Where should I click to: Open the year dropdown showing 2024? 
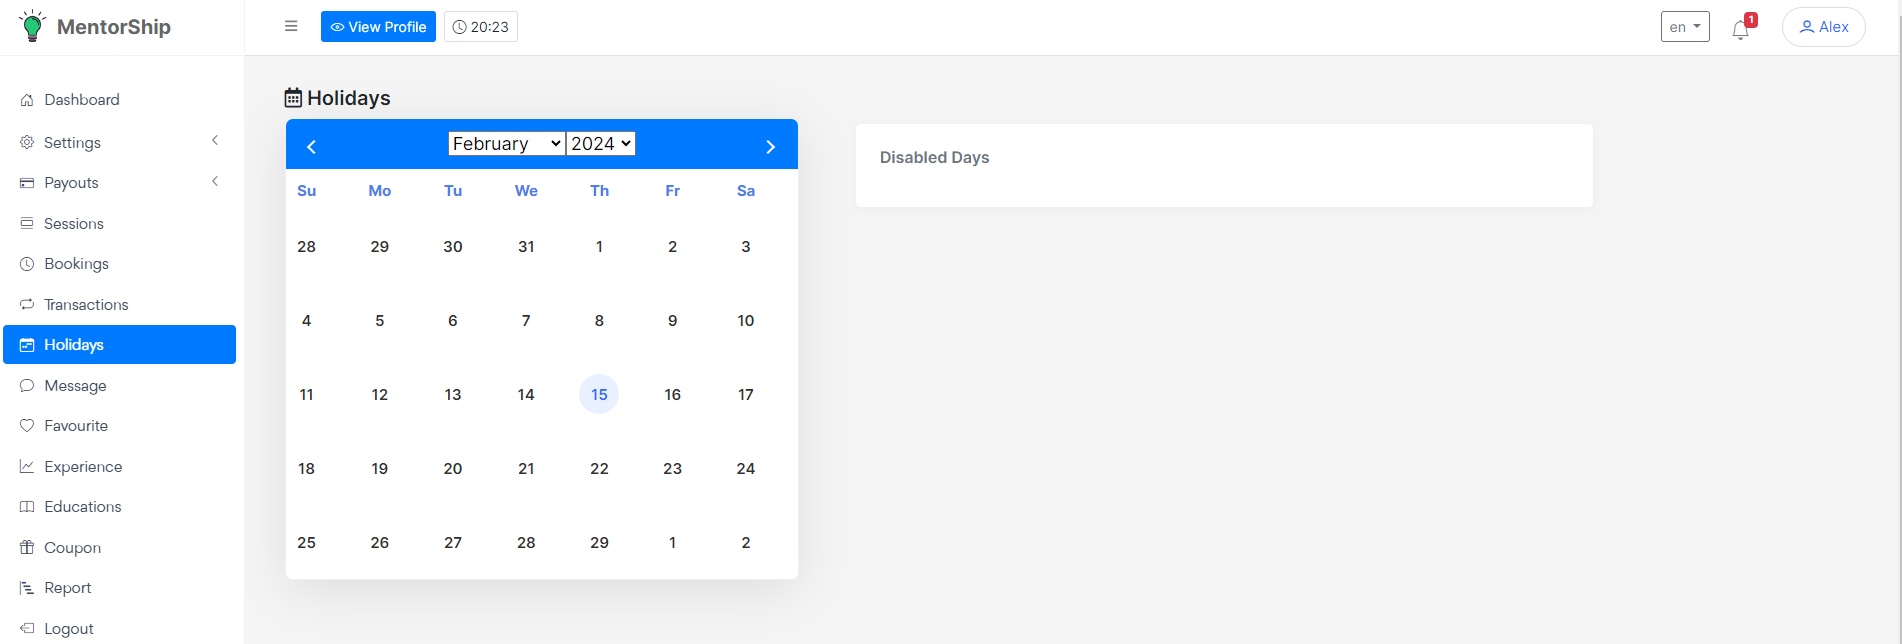click(601, 144)
